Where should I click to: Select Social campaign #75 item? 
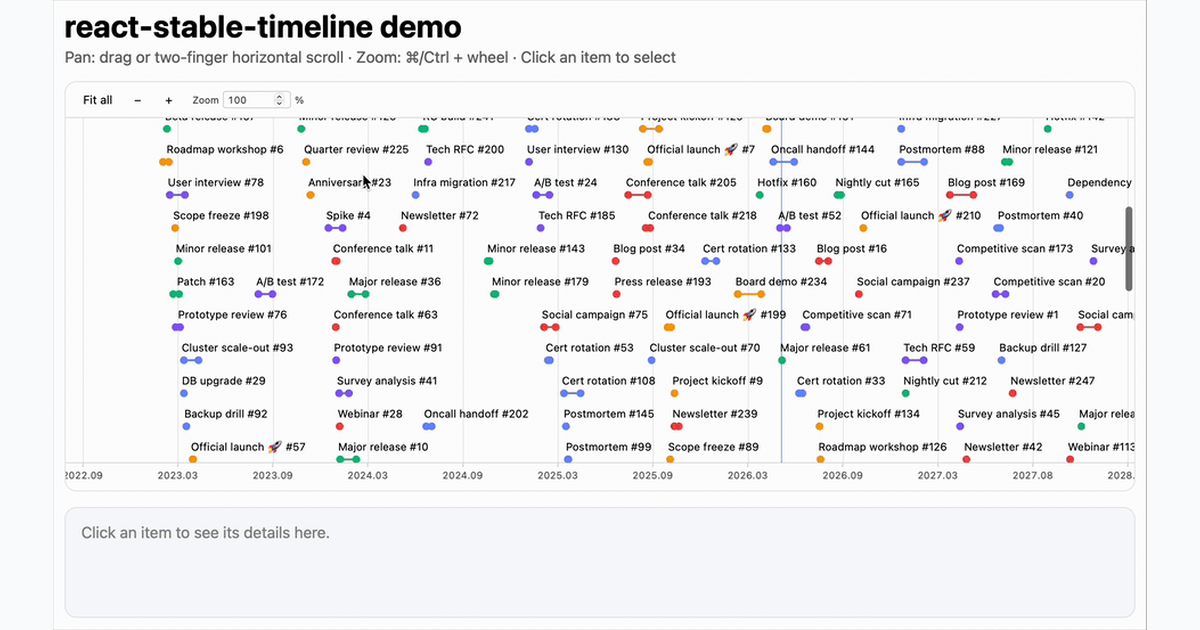tap(595, 314)
